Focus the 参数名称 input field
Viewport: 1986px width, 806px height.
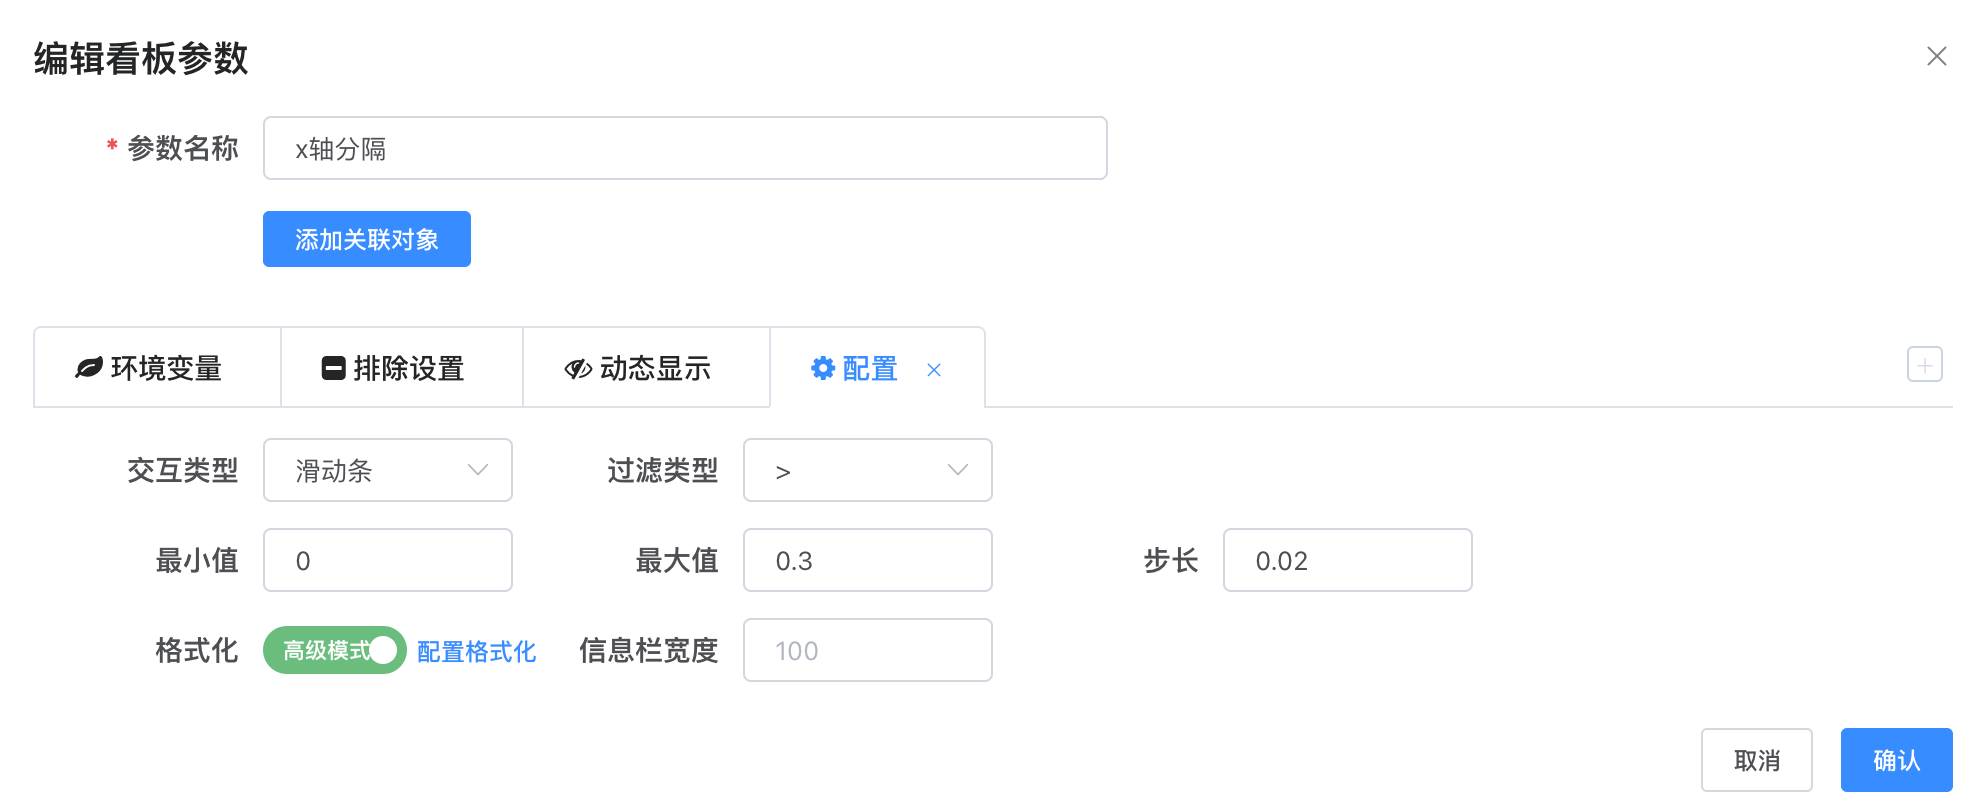coord(685,148)
